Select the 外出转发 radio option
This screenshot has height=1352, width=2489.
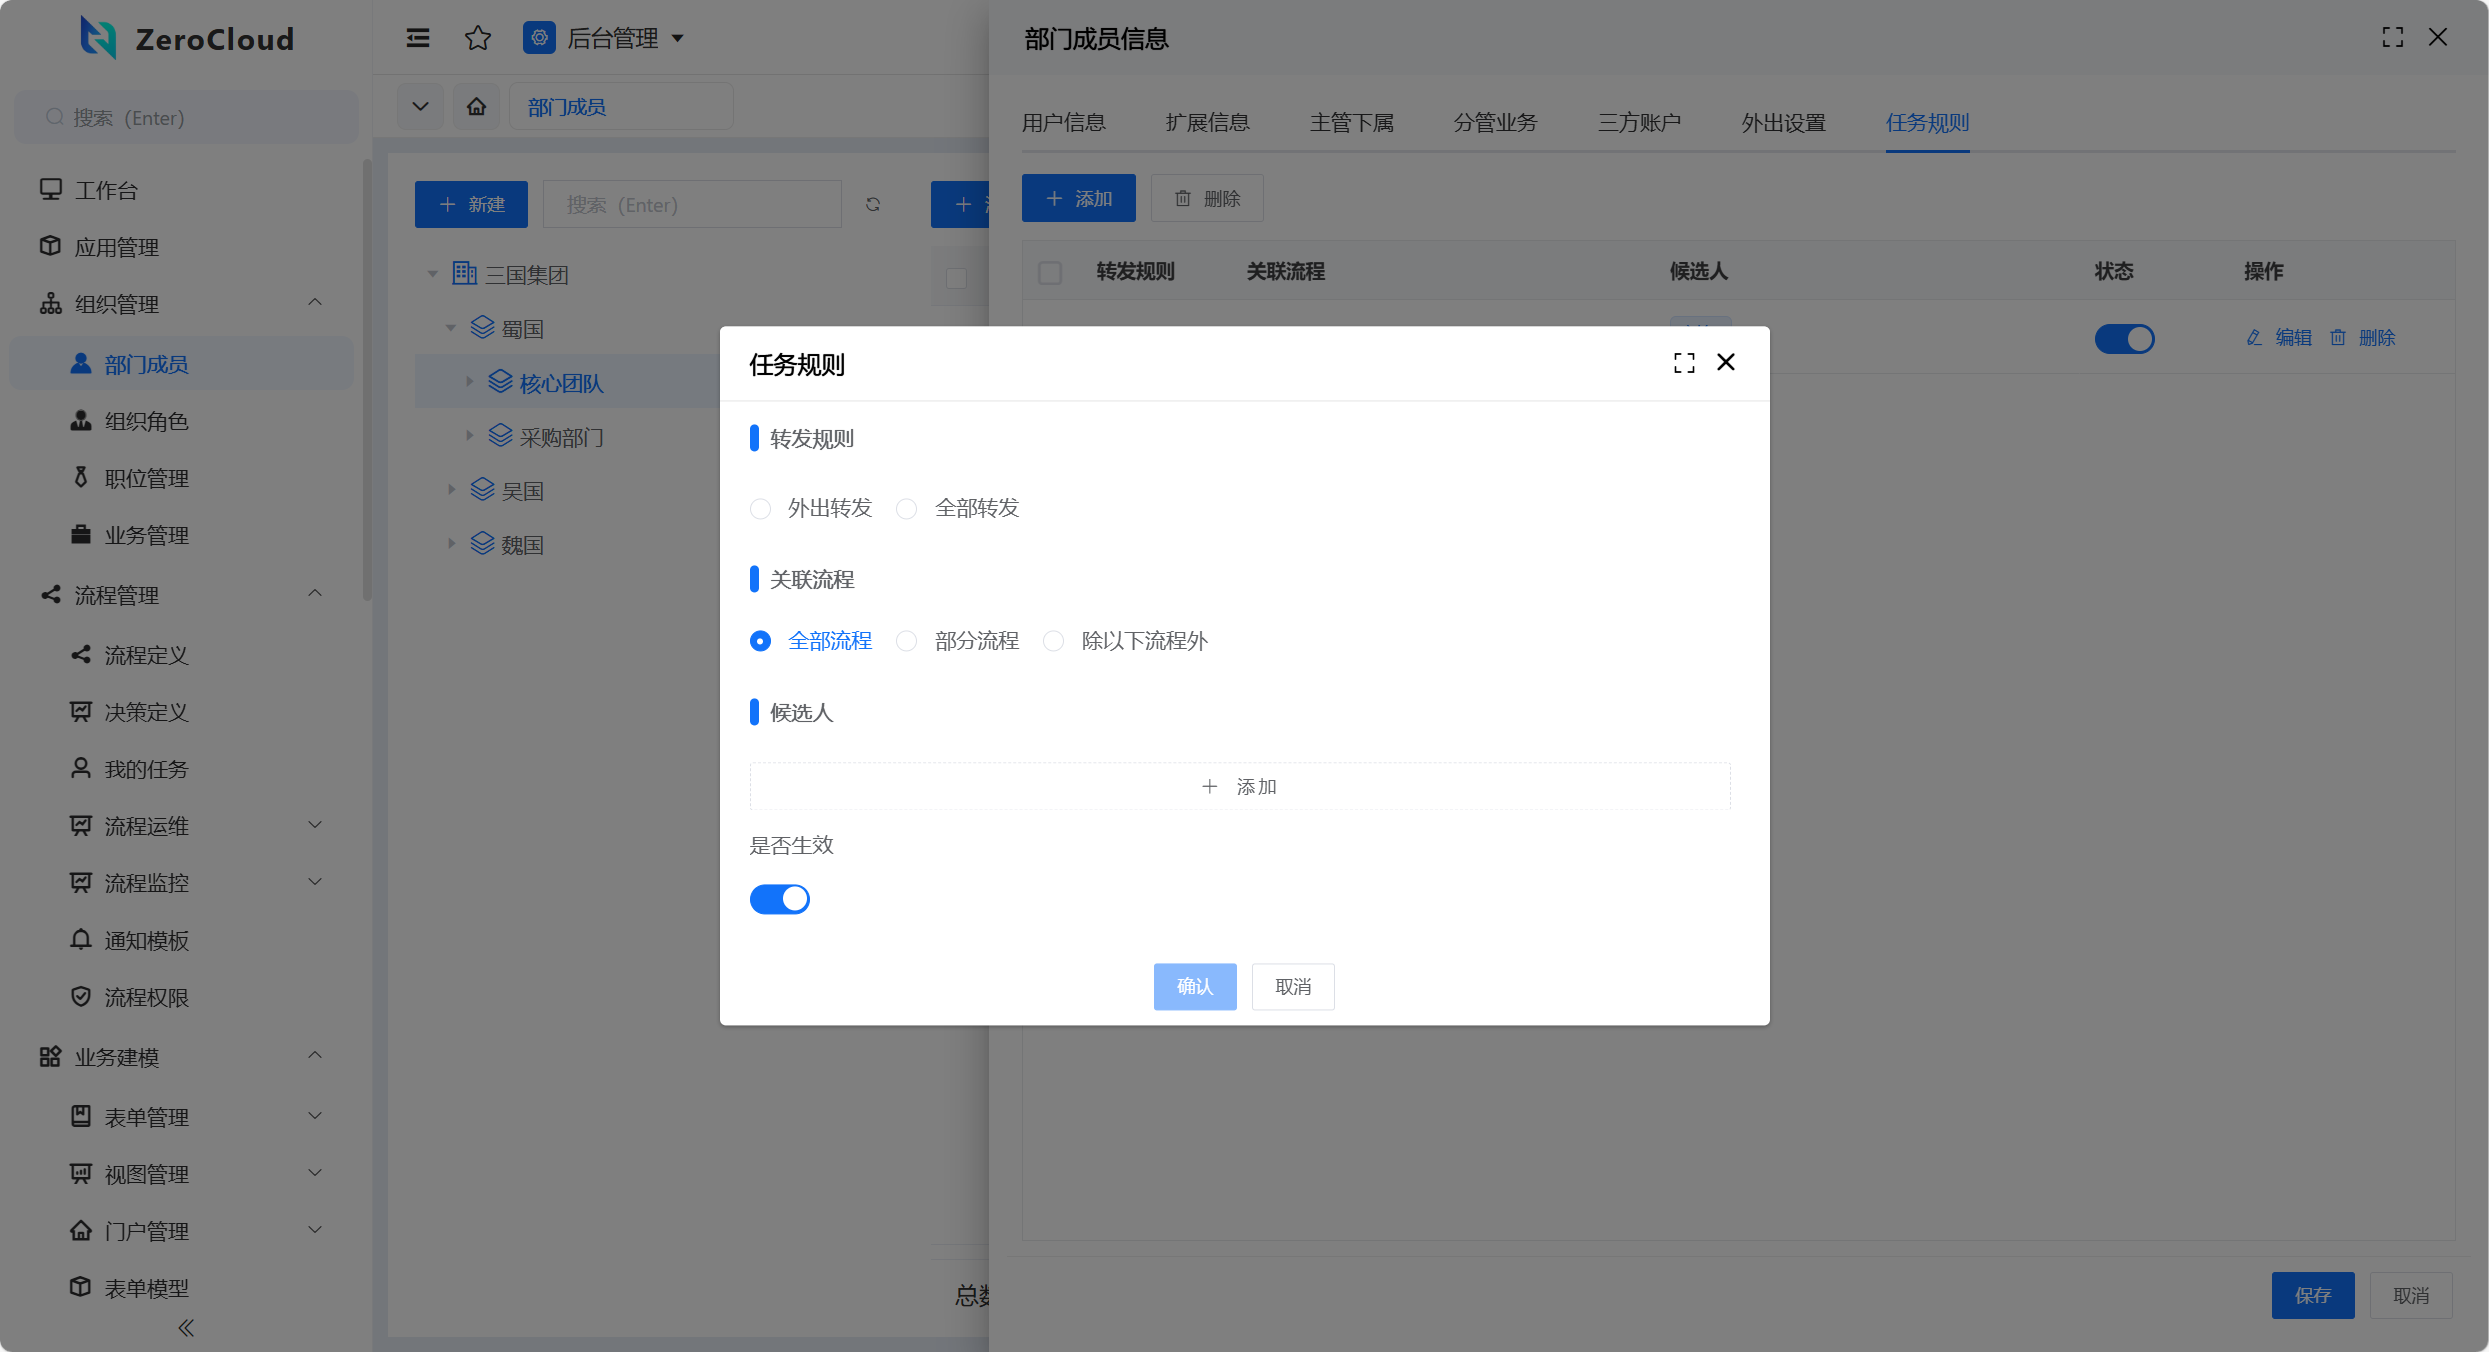coord(761,509)
